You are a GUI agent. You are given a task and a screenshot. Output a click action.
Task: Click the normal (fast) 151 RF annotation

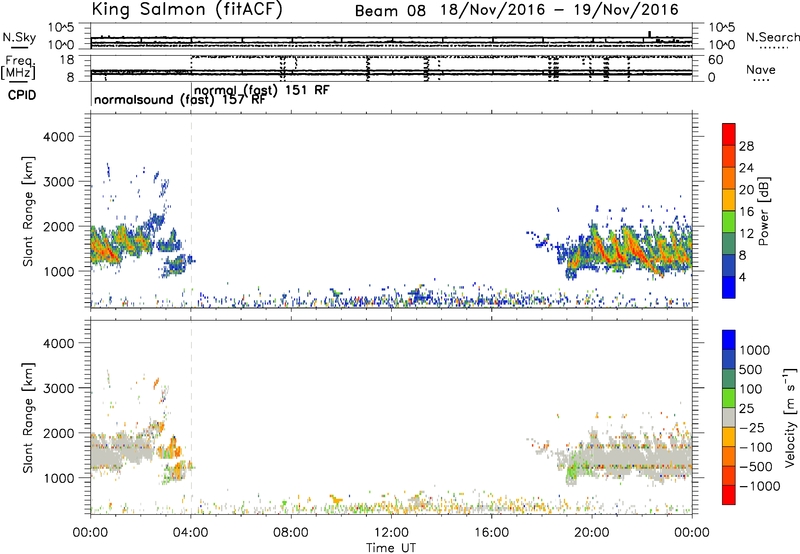[262, 90]
